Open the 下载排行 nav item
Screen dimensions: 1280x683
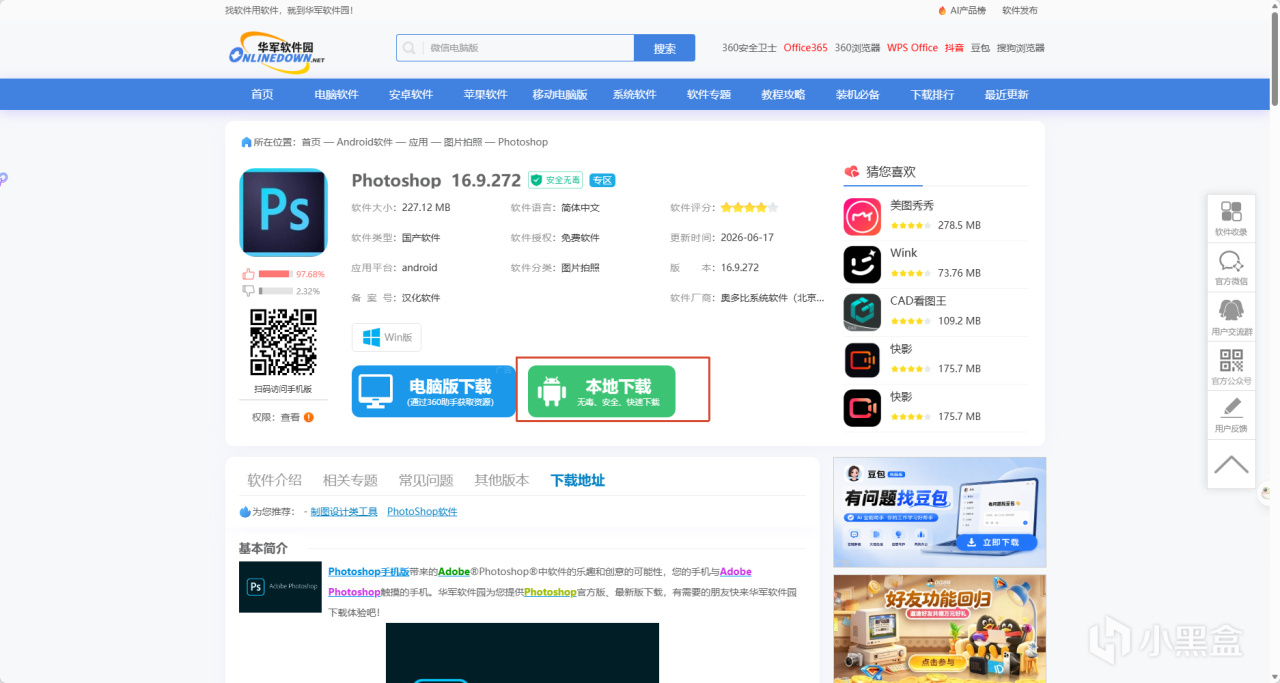pos(932,94)
